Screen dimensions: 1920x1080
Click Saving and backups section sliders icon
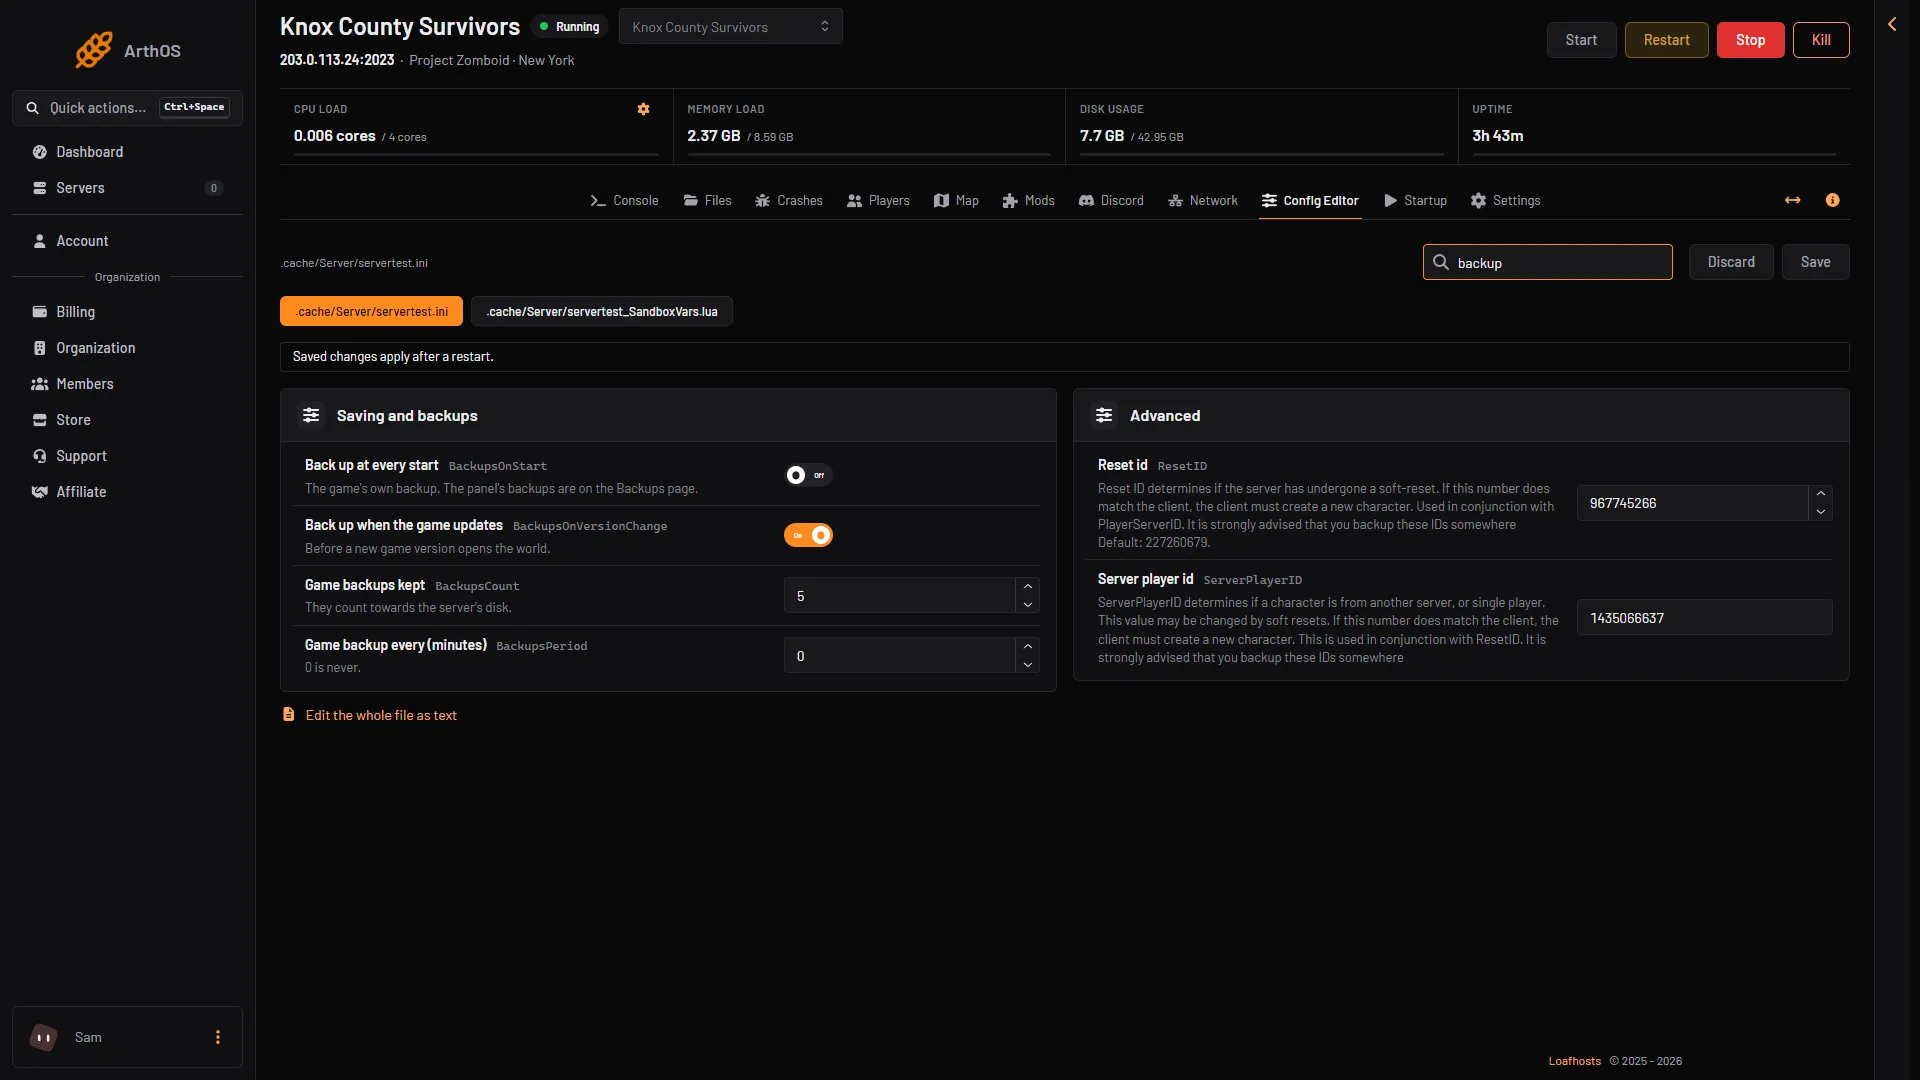[x=311, y=415]
